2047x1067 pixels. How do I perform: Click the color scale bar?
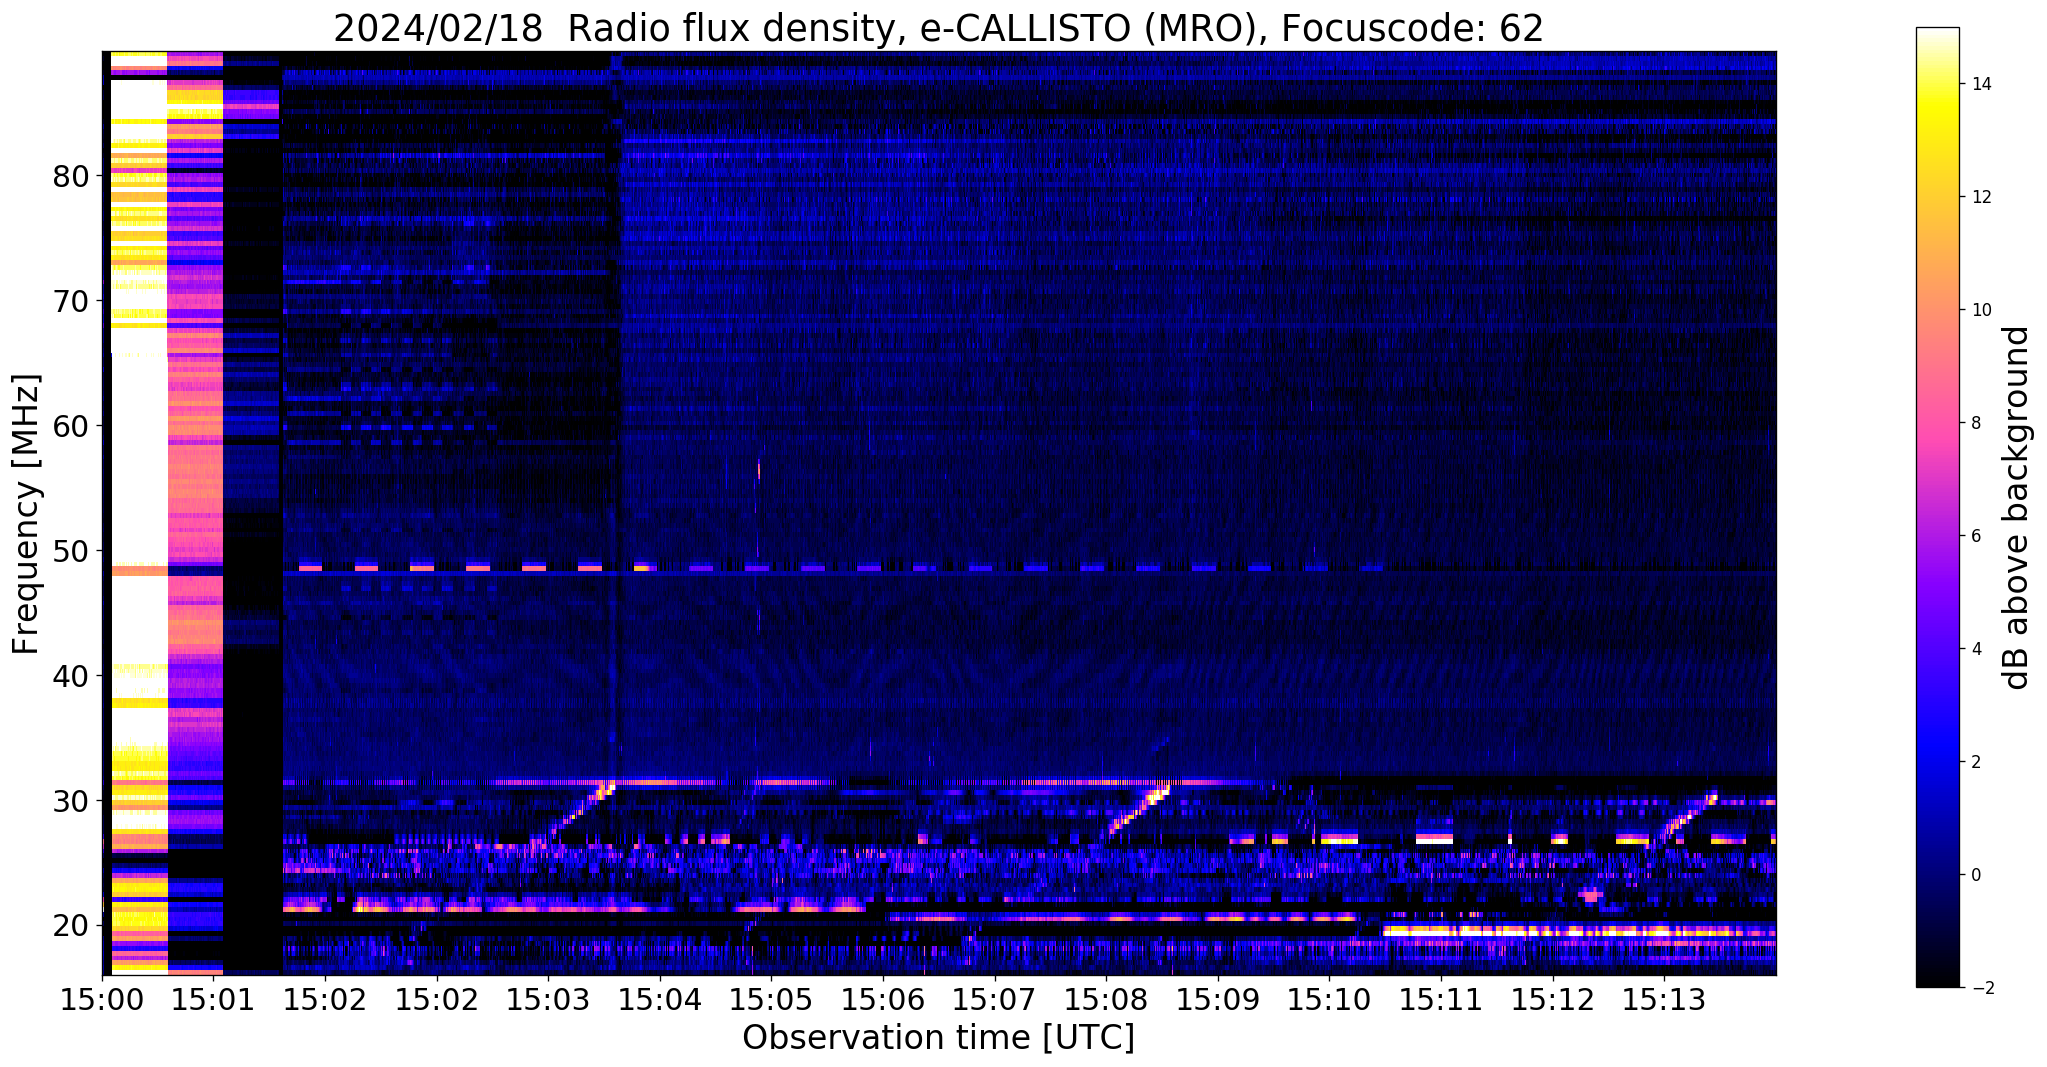[1937, 507]
